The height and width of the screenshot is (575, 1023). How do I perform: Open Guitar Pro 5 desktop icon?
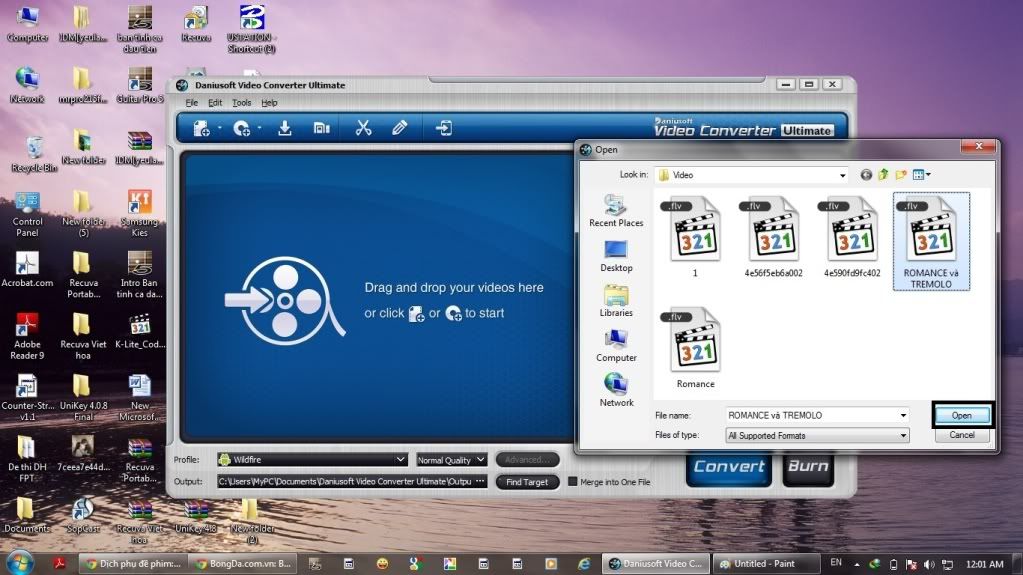point(140,86)
